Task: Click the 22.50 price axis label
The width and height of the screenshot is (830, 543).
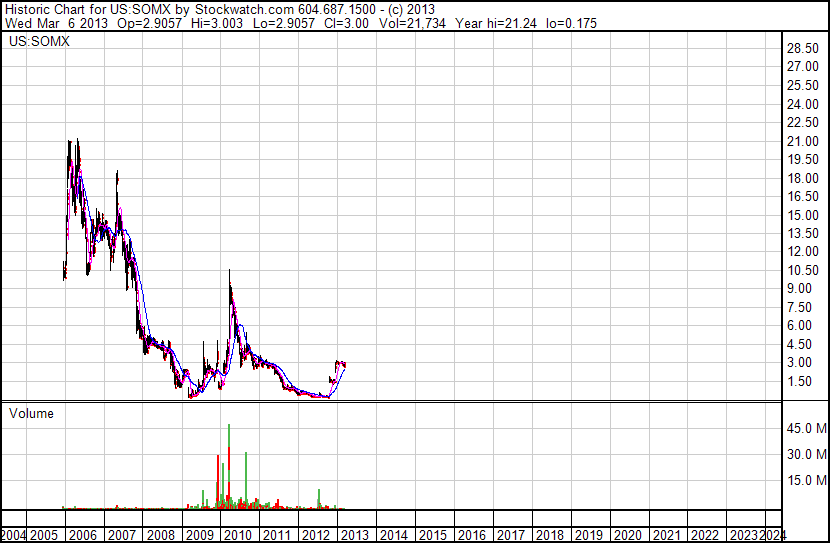Action: pos(803,122)
